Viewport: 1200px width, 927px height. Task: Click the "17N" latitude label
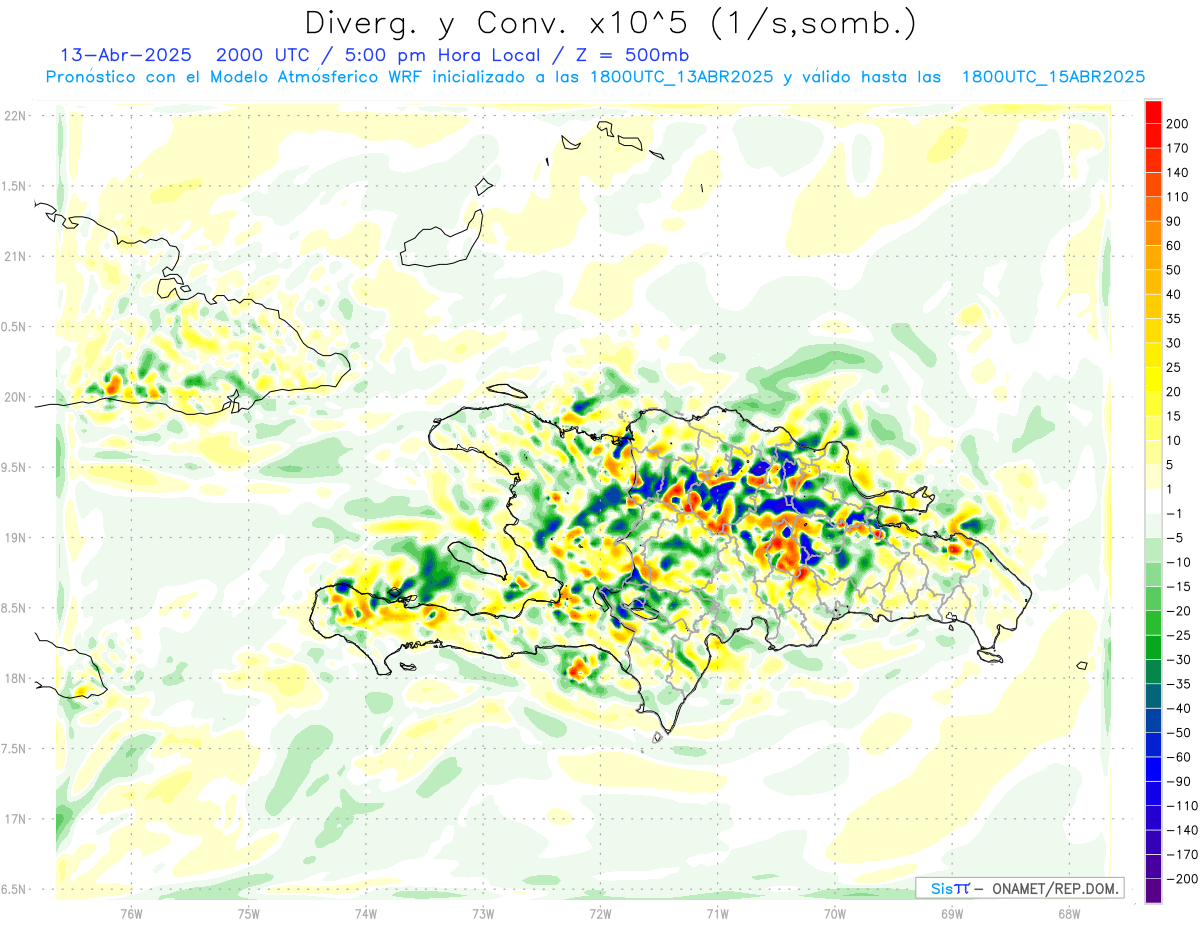pos(14,819)
